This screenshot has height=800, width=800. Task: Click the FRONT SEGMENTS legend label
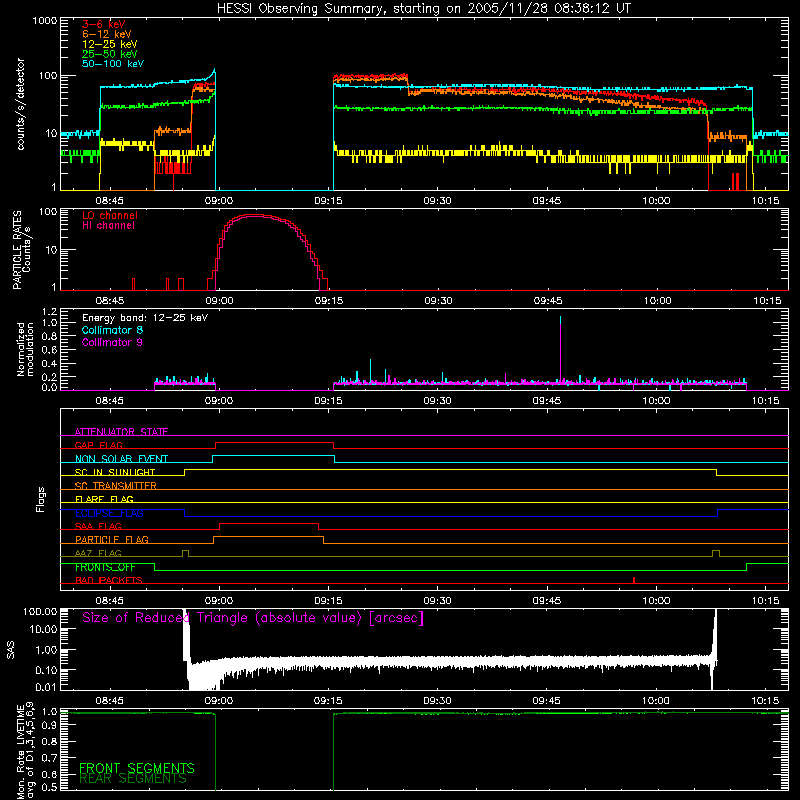coord(137,768)
